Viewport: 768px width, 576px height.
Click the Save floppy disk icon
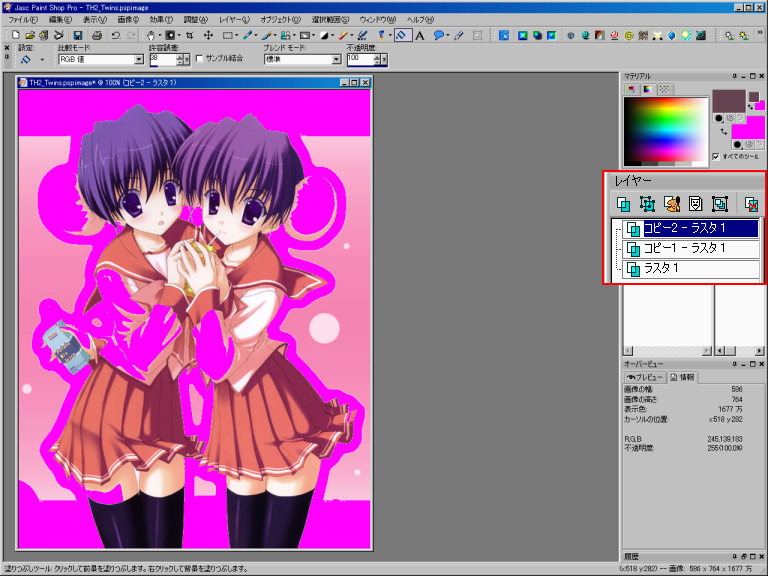(x=78, y=35)
